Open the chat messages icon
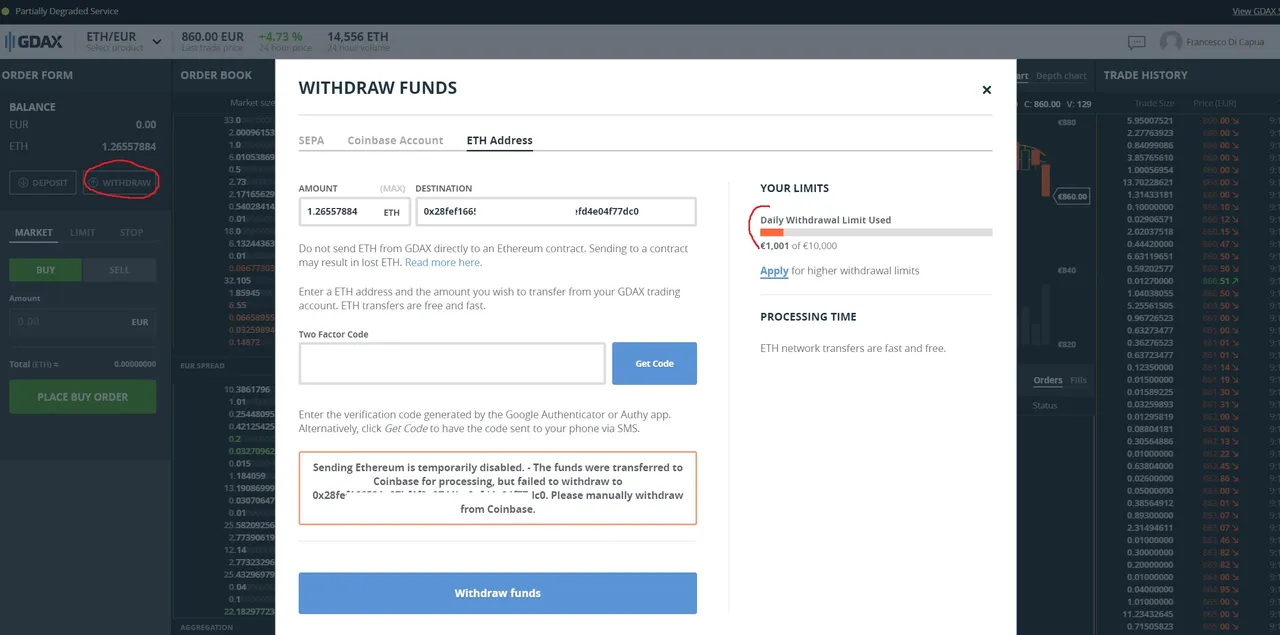The width and height of the screenshot is (1280, 635). click(1136, 42)
